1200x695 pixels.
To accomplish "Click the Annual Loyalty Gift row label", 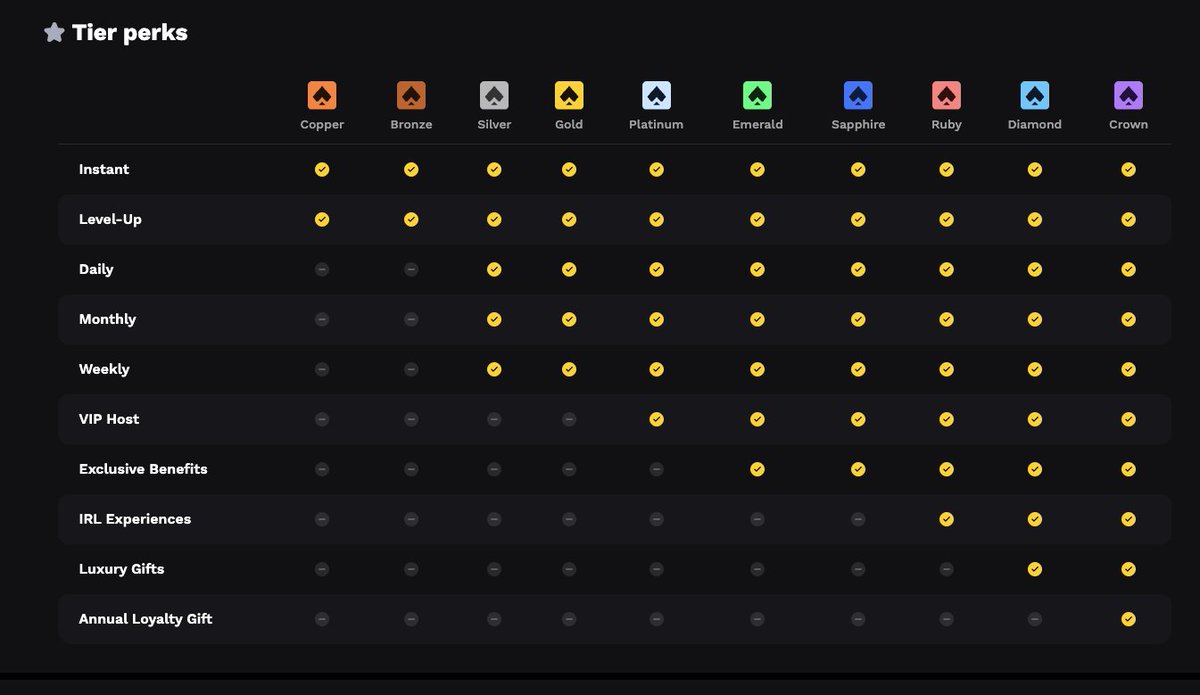I will pos(145,620).
